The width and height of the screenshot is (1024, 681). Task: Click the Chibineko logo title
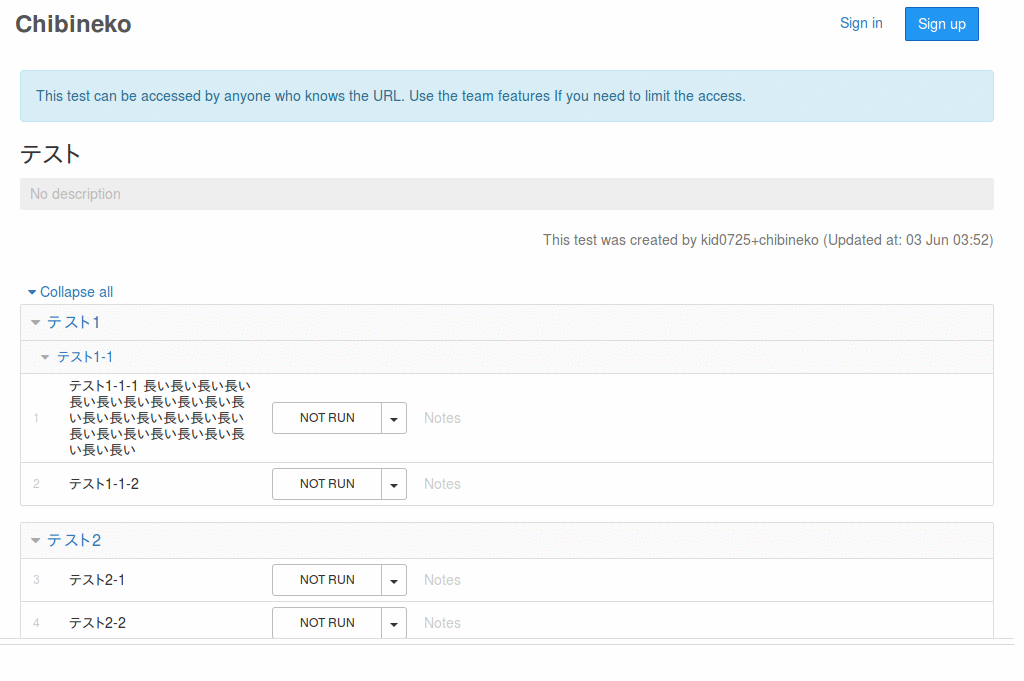coord(73,24)
